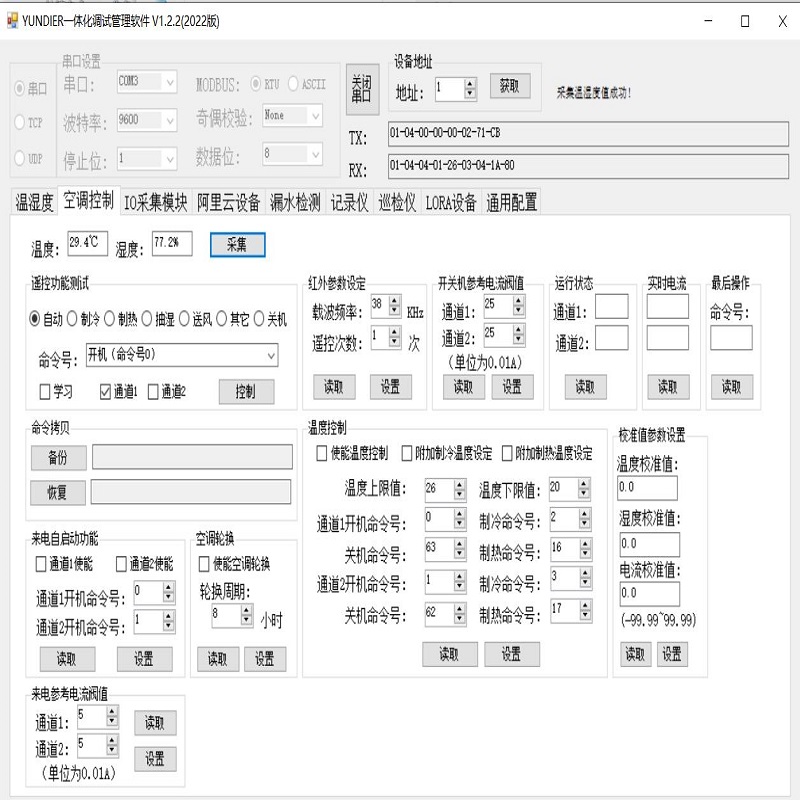Image resolution: width=800 pixels, height=800 pixels.
Task: Open the 巡检仪 tab
Action: point(397,202)
